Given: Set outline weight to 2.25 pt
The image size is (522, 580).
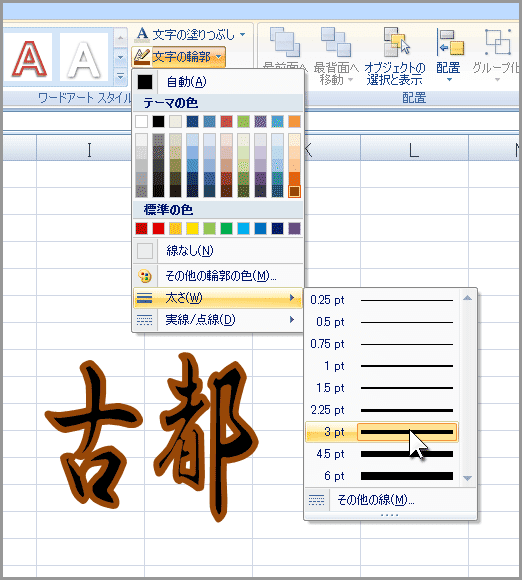Looking at the screenshot, I should pyautogui.click(x=382, y=410).
